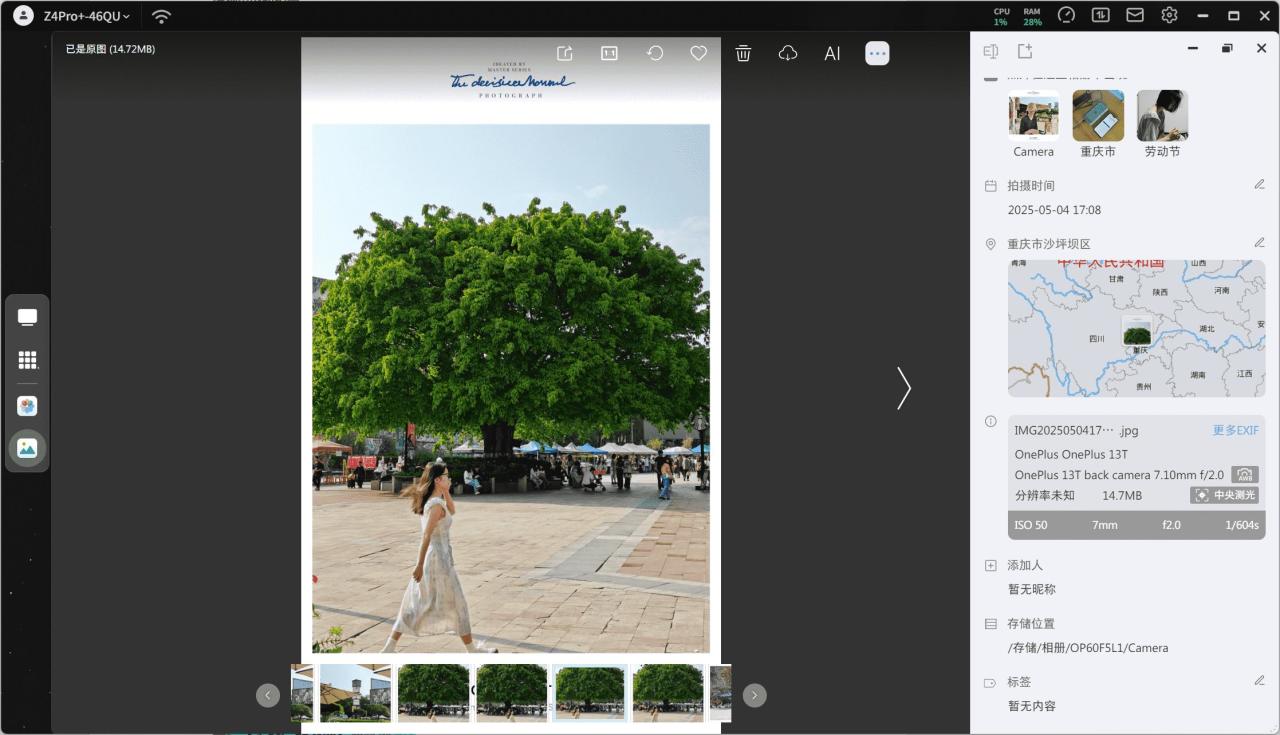Open the photo gallery icon in the left dock
The width and height of the screenshot is (1280, 735).
pyautogui.click(x=27, y=448)
